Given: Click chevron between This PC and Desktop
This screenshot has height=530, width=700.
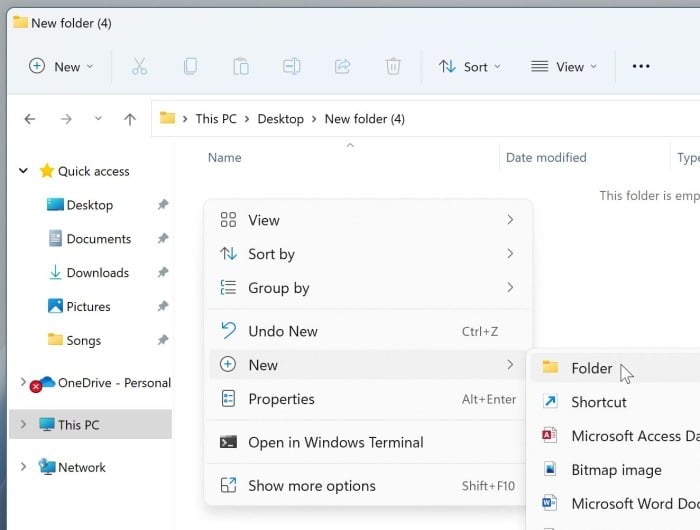Looking at the screenshot, I should [x=246, y=119].
